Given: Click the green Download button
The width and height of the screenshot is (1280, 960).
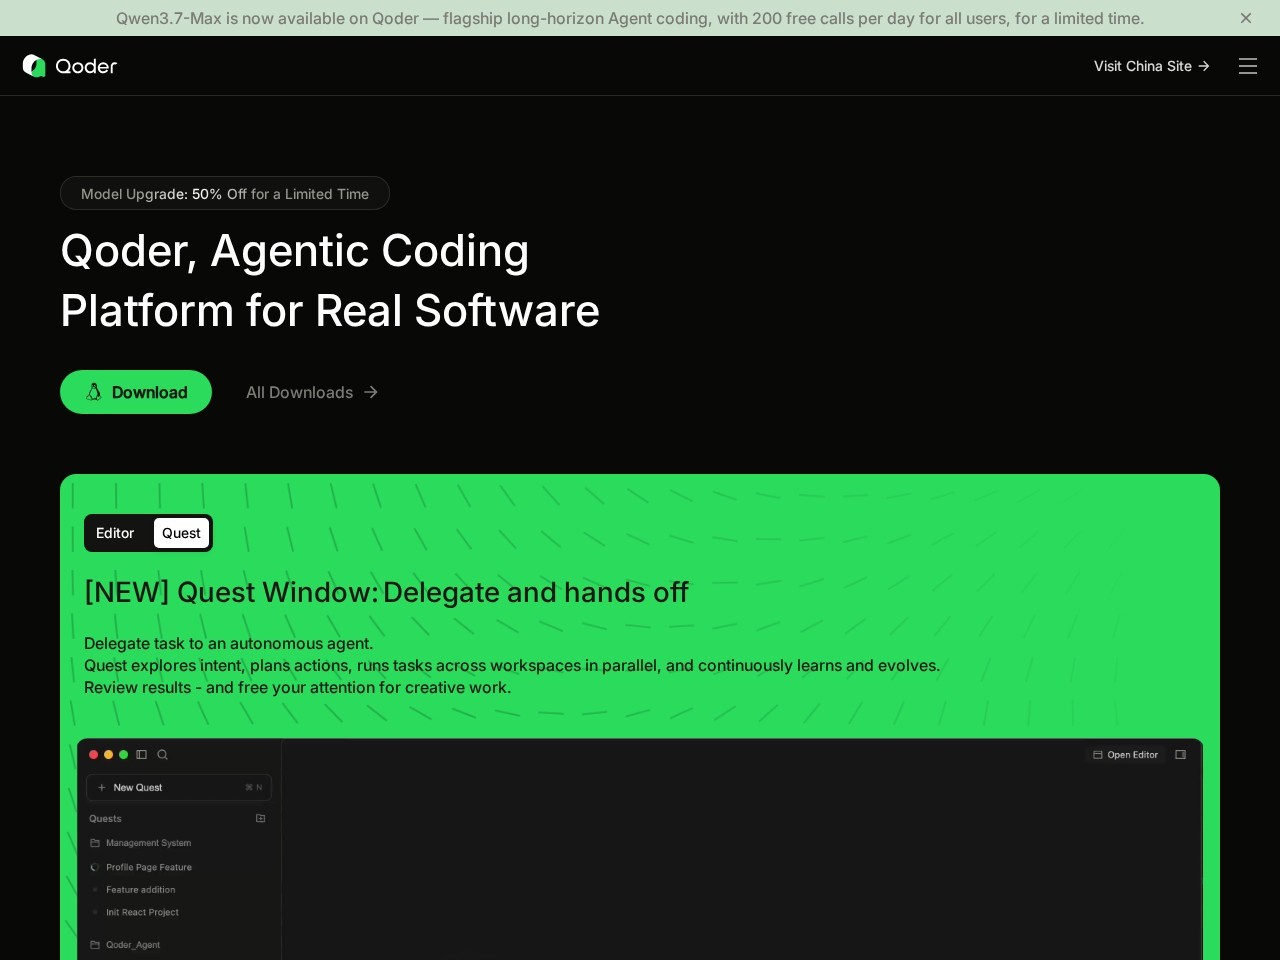Looking at the screenshot, I should click(136, 392).
